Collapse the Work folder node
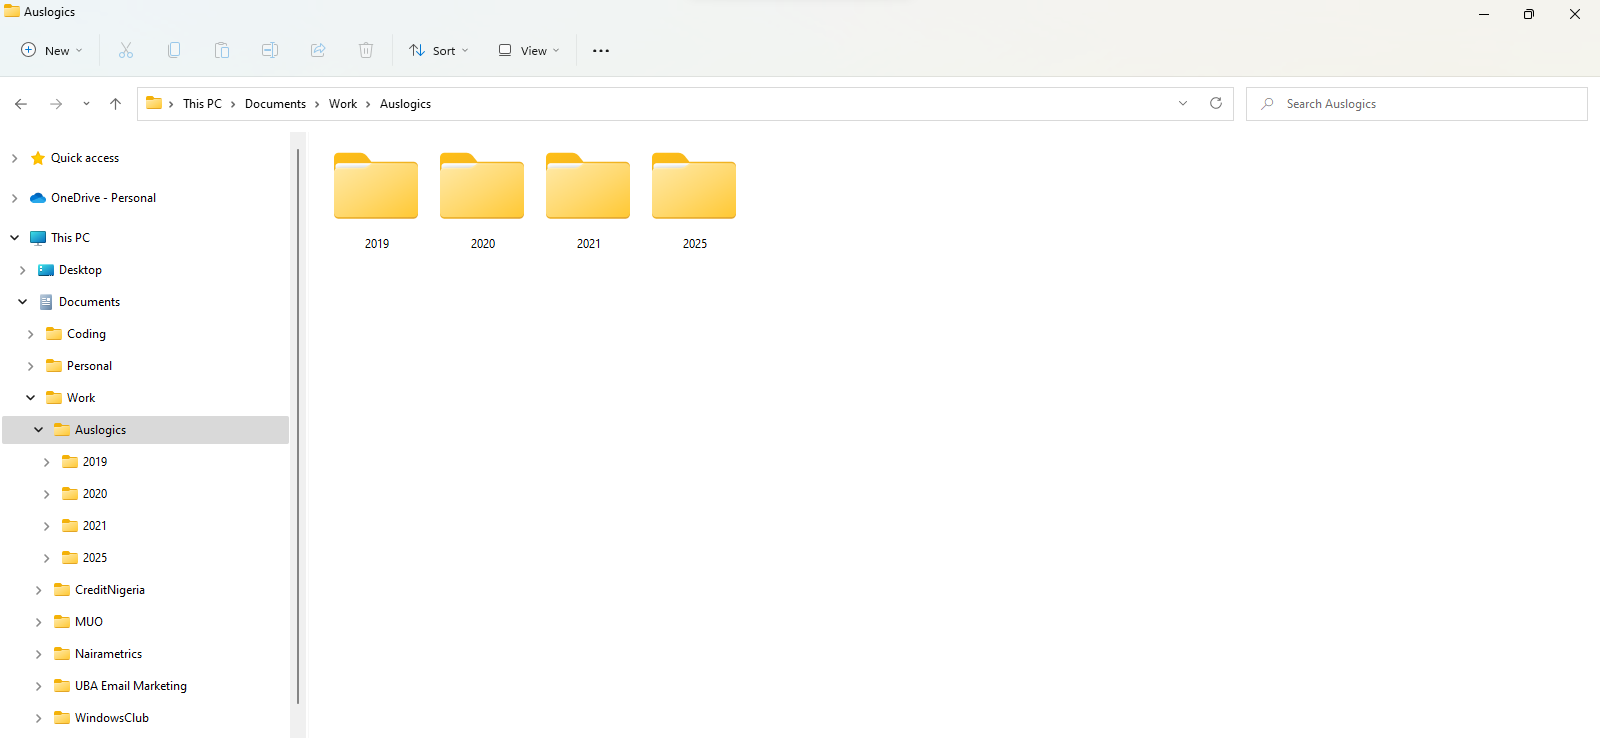Image resolution: width=1600 pixels, height=738 pixels. pos(31,398)
